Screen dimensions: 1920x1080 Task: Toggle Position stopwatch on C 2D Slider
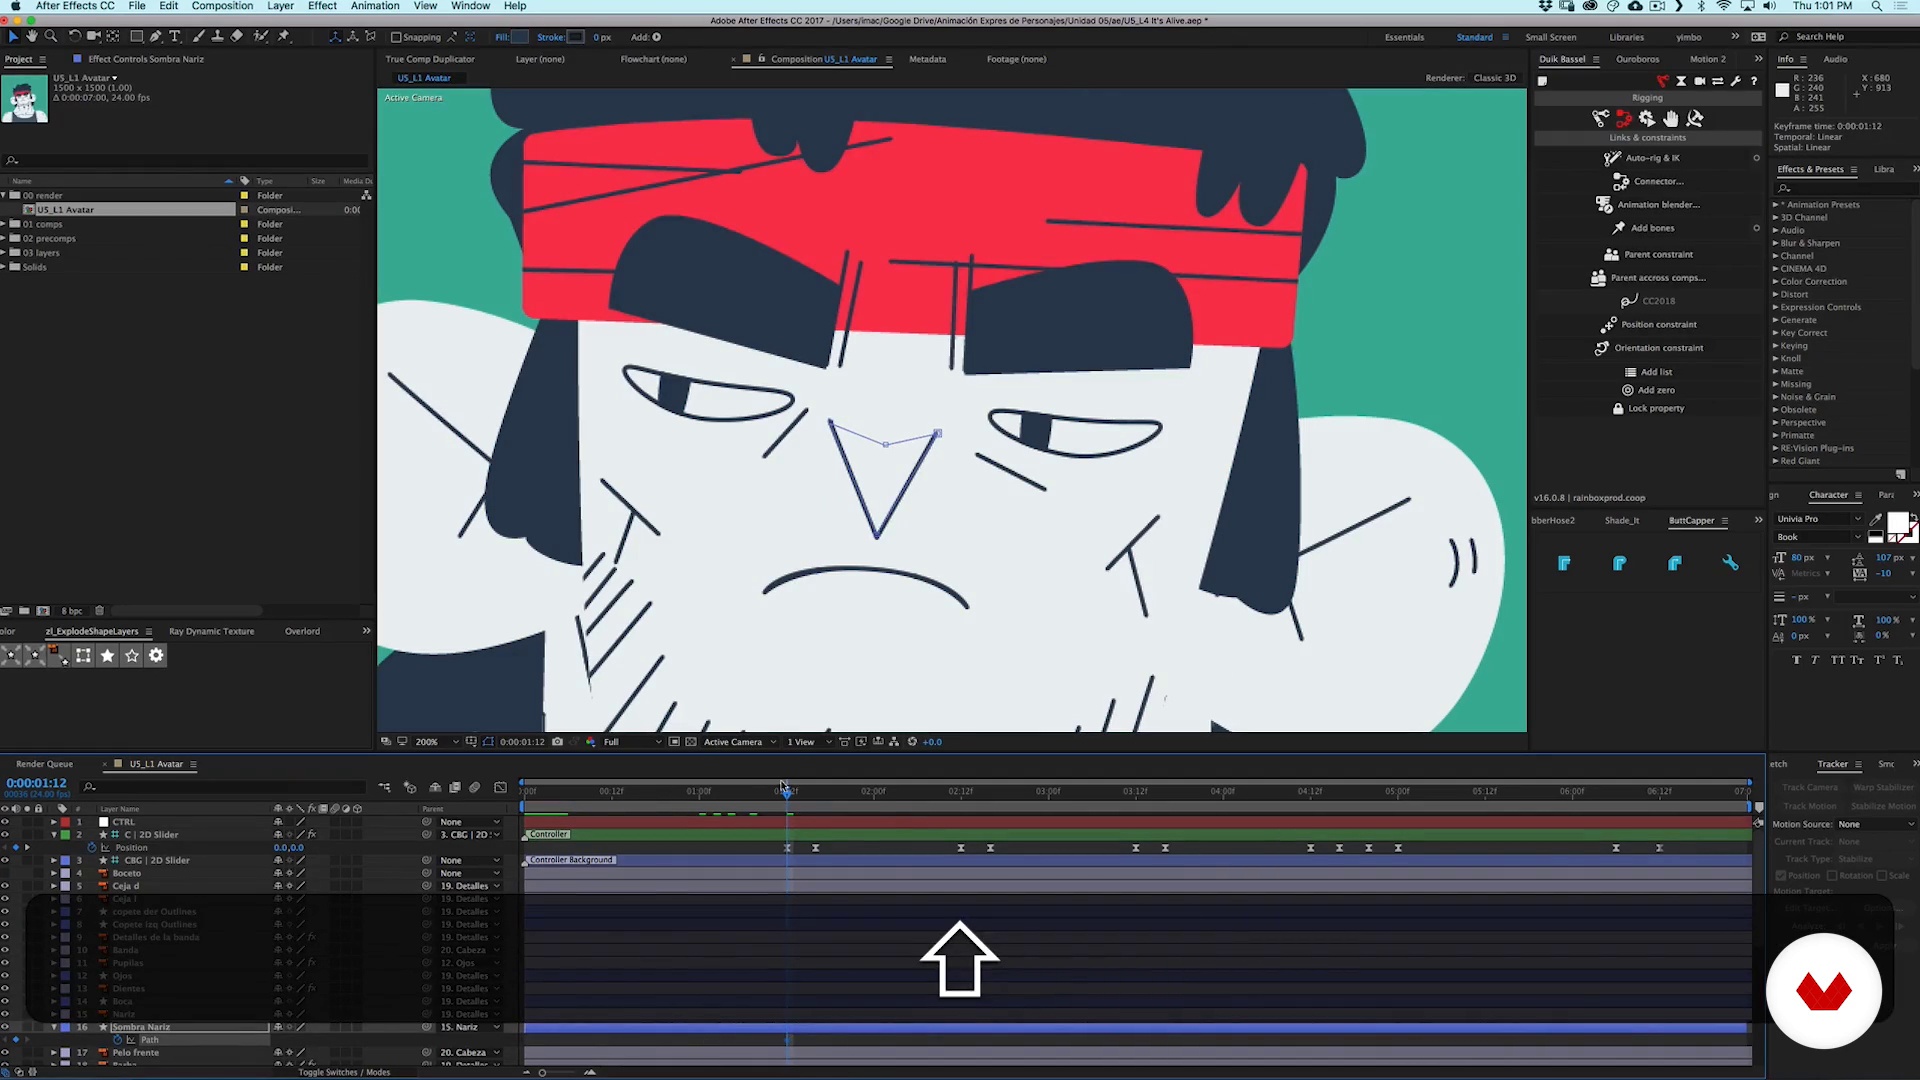point(92,847)
